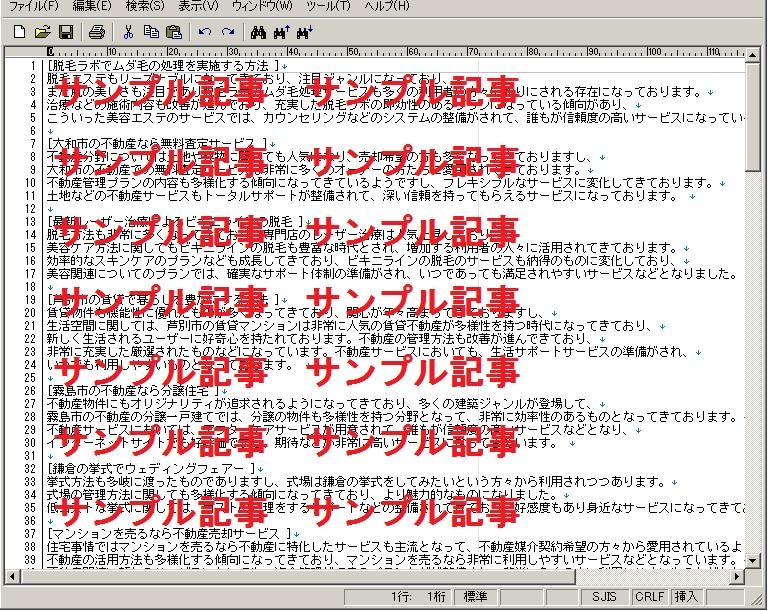
Task: Open search with binoculars icon
Action: 258,32
